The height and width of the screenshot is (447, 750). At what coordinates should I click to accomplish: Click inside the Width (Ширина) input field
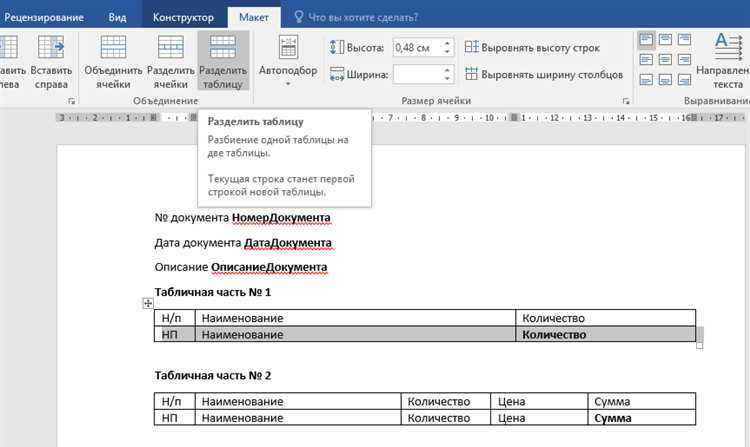pos(415,74)
